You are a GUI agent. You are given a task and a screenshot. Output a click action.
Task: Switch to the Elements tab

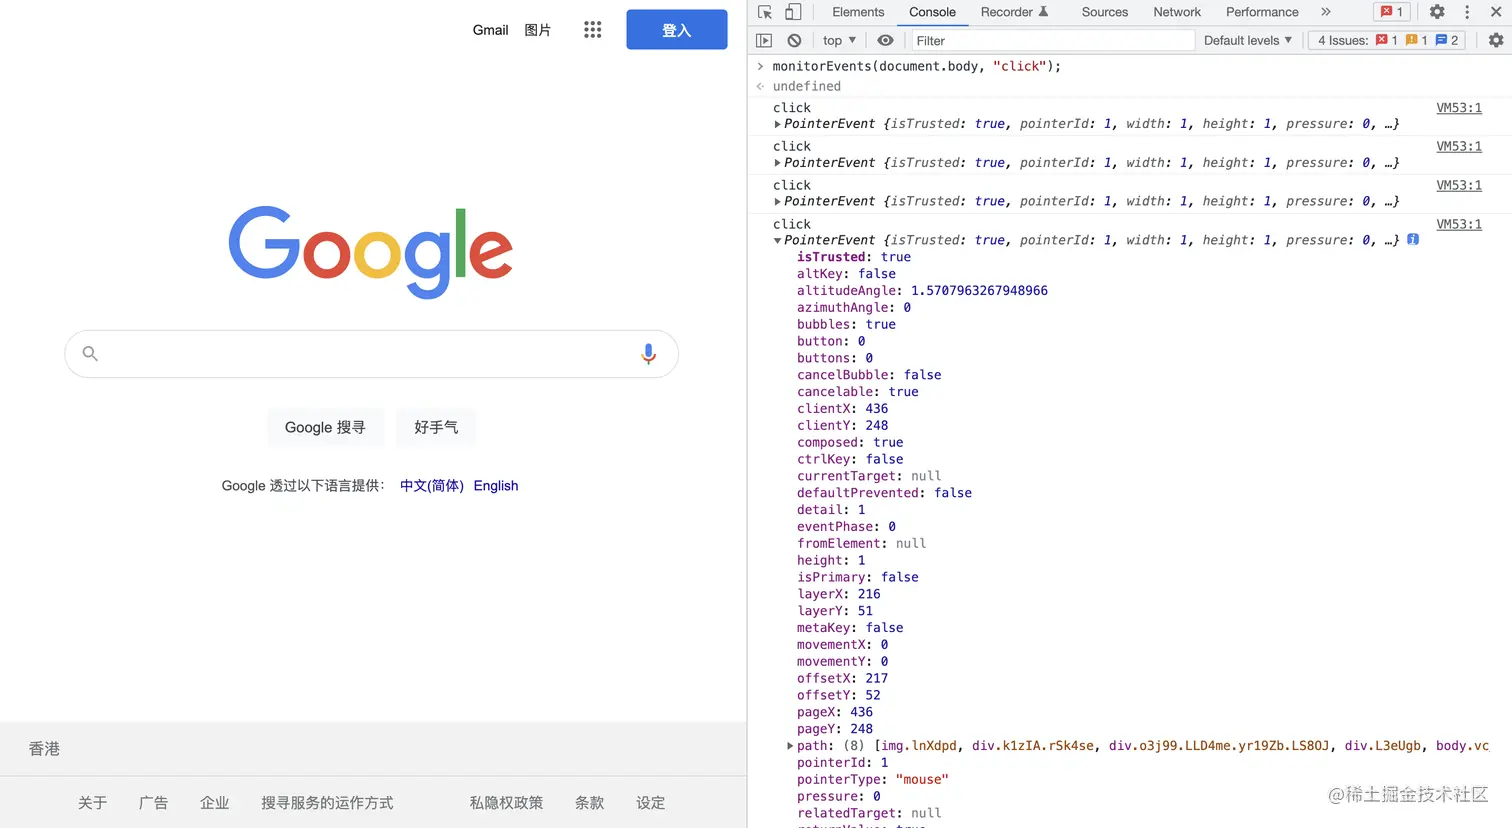point(858,12)
